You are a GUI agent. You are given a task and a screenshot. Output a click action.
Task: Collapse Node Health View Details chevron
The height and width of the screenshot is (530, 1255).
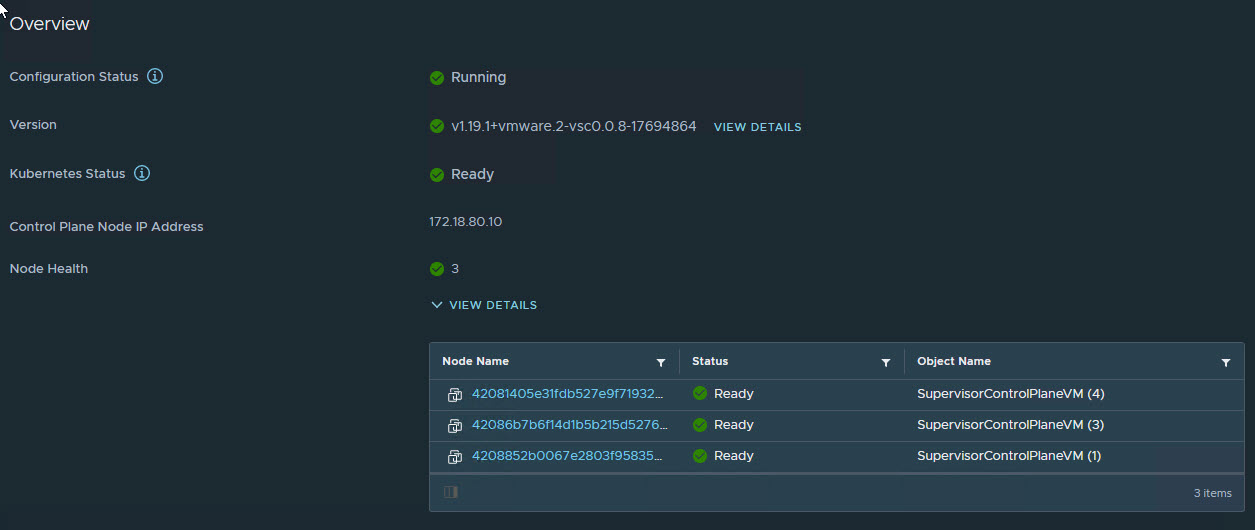tap(437, 305)
